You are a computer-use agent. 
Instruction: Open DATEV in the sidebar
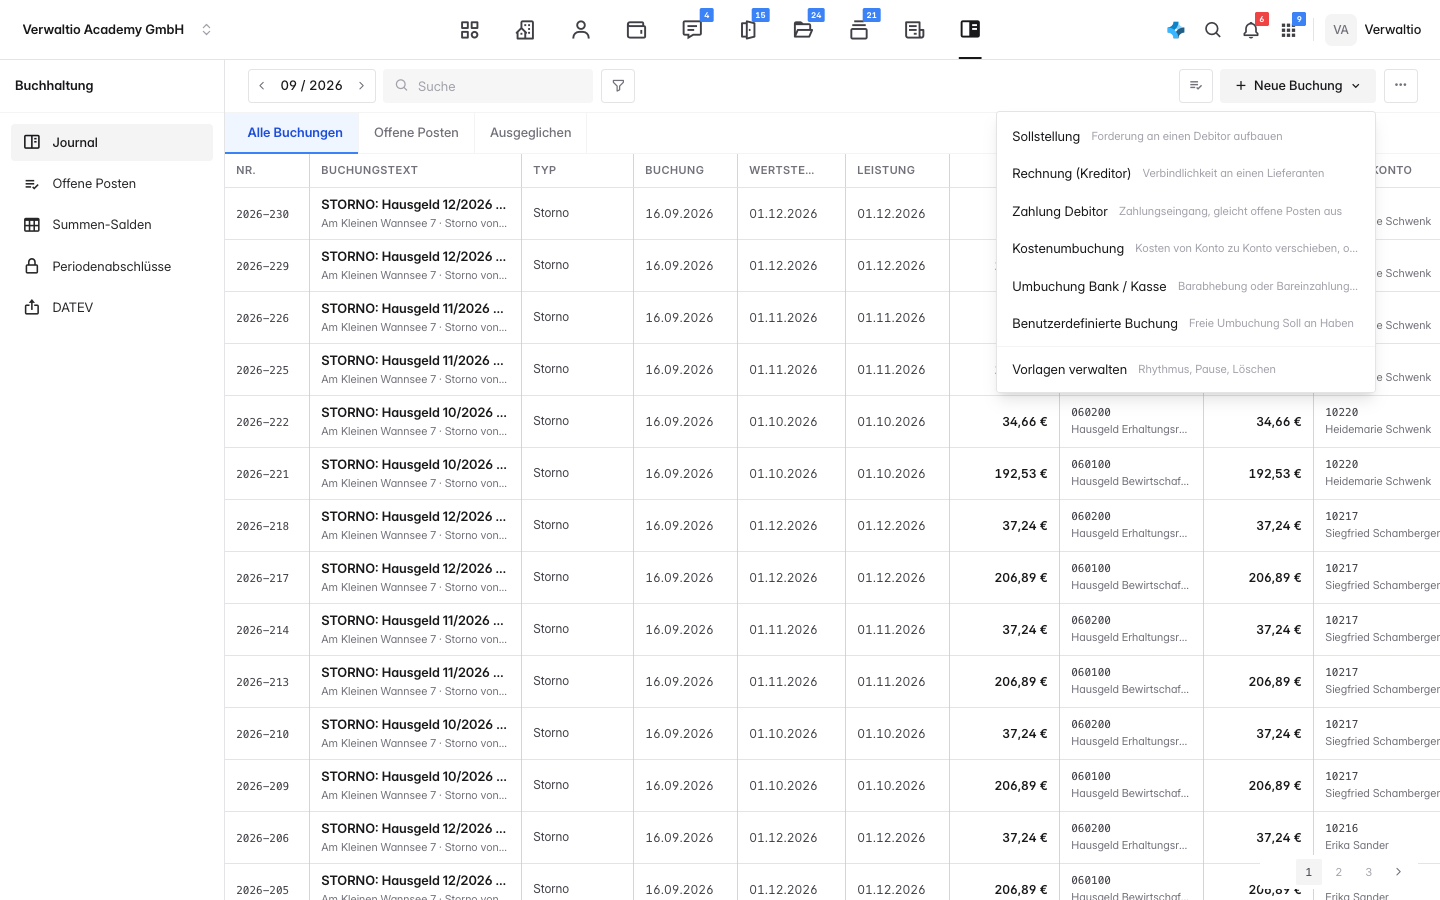tap(112, 307)
